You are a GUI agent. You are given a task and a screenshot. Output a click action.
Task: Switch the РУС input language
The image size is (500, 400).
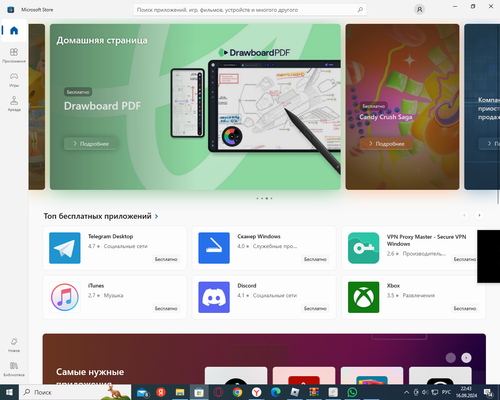[446, 392]
